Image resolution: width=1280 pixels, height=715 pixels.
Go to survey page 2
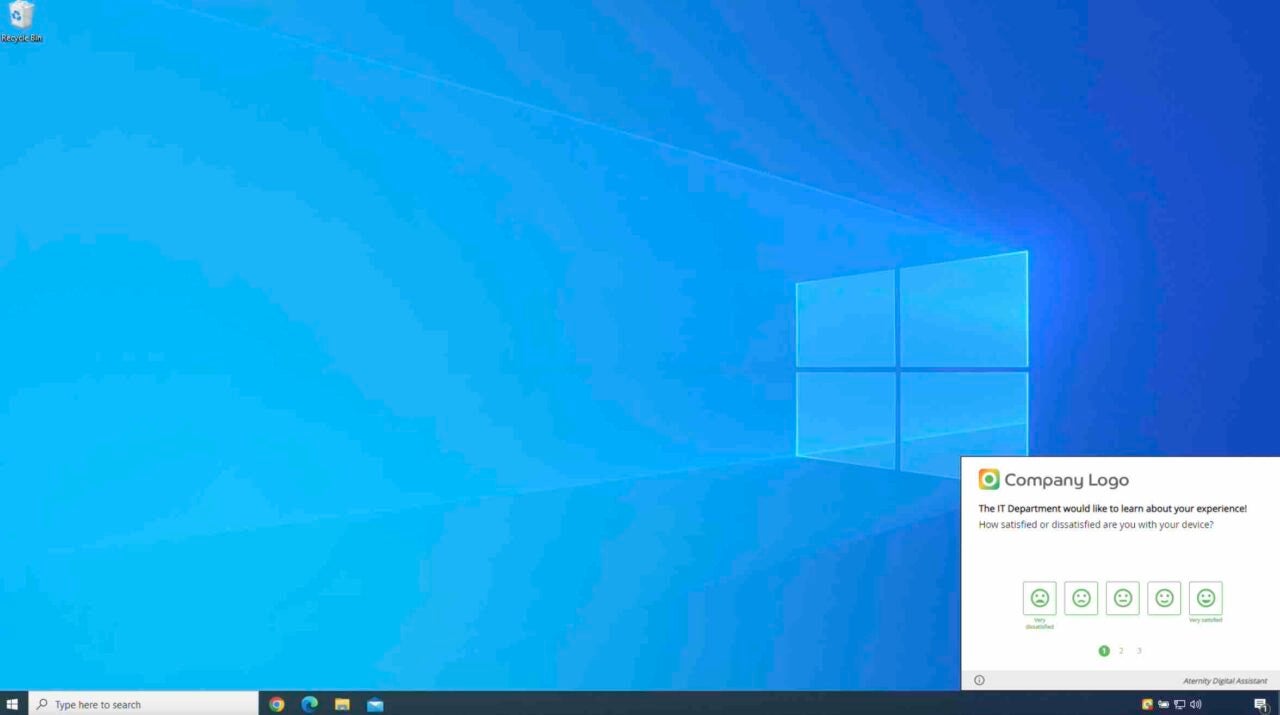pyautogui.click(x=1121, y=651)
